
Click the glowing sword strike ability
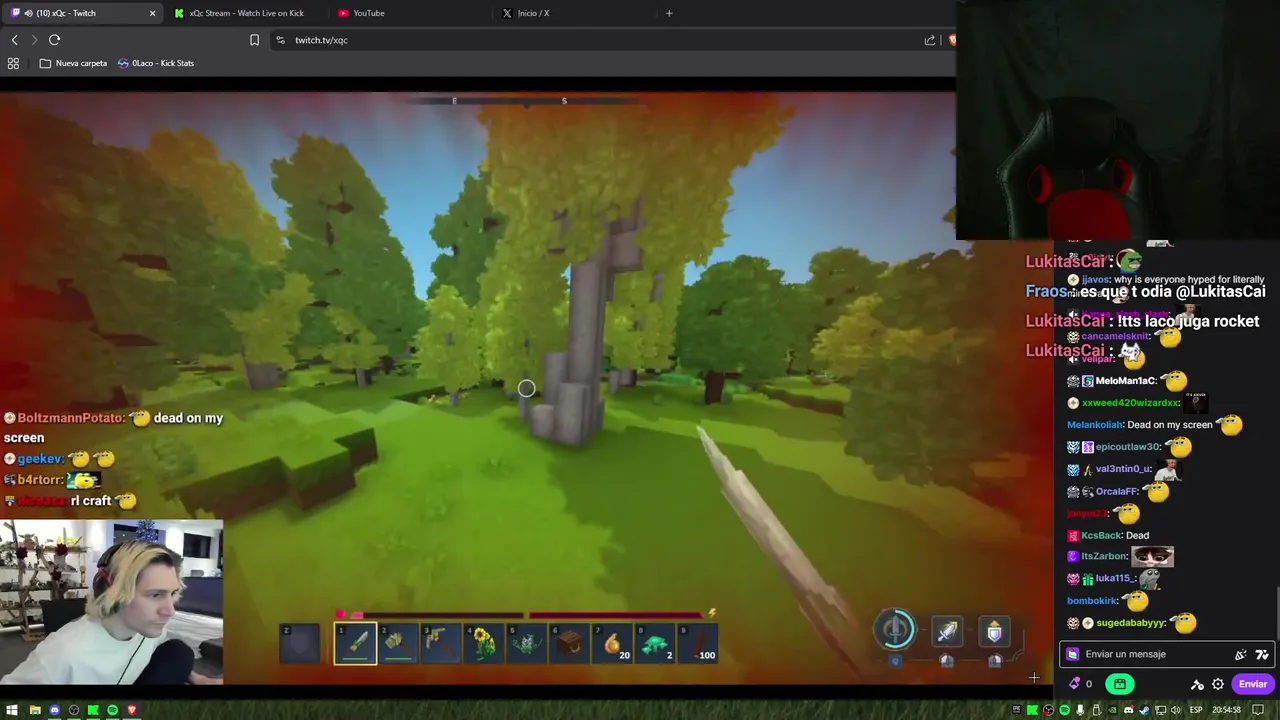click(x=946, y=631)
